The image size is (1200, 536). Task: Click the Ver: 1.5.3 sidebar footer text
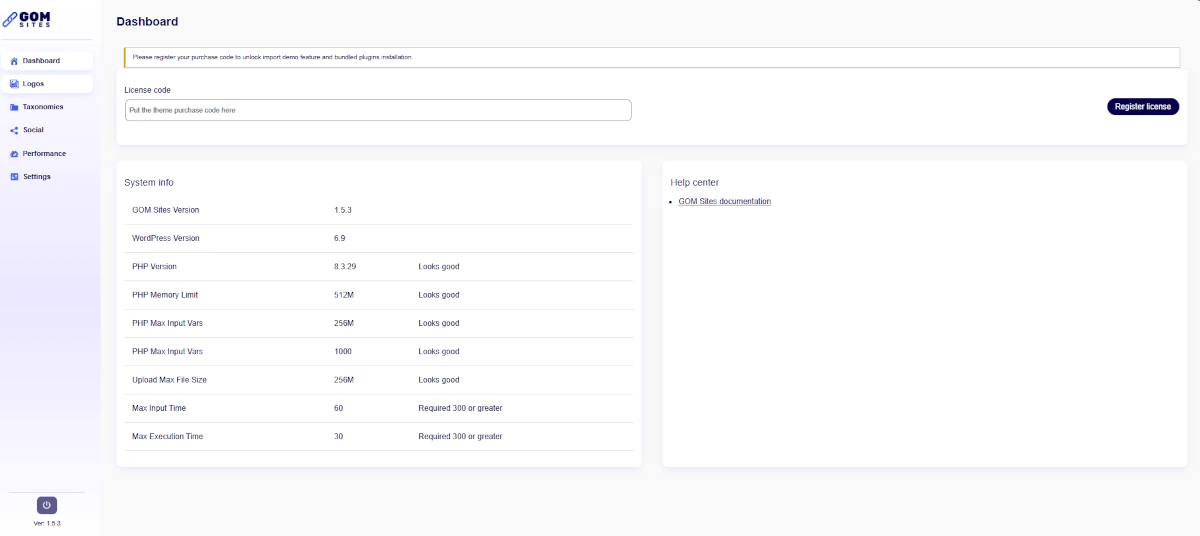pyautogui.click(x=47, y=523)
